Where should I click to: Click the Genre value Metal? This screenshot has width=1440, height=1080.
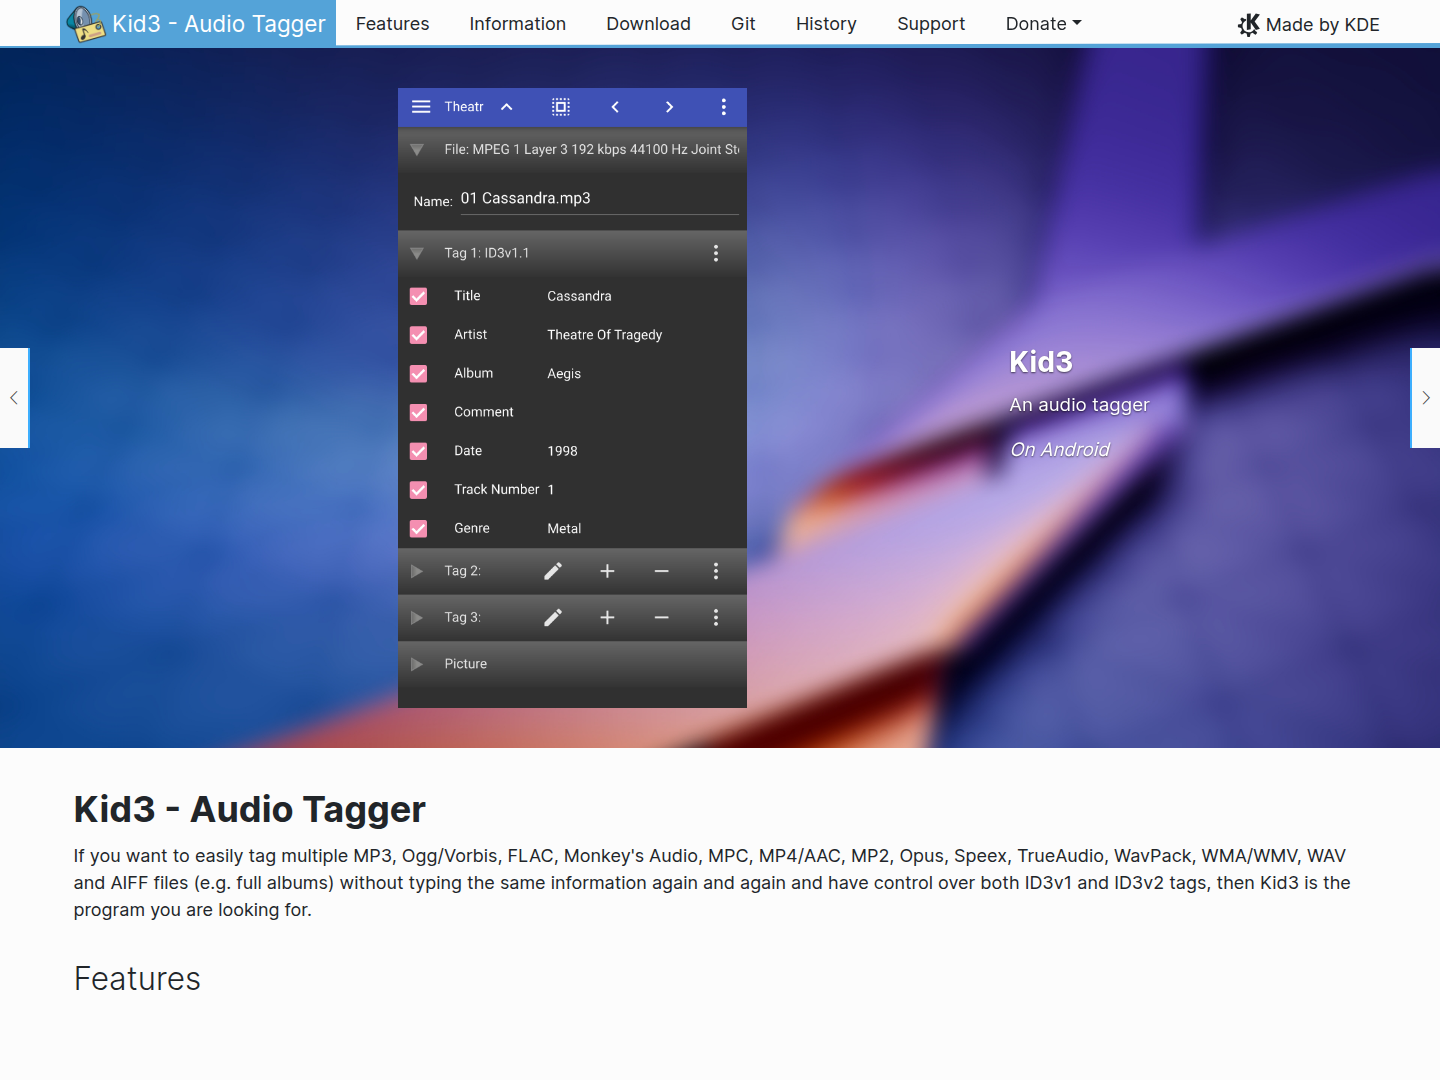(x=564, y=529)
